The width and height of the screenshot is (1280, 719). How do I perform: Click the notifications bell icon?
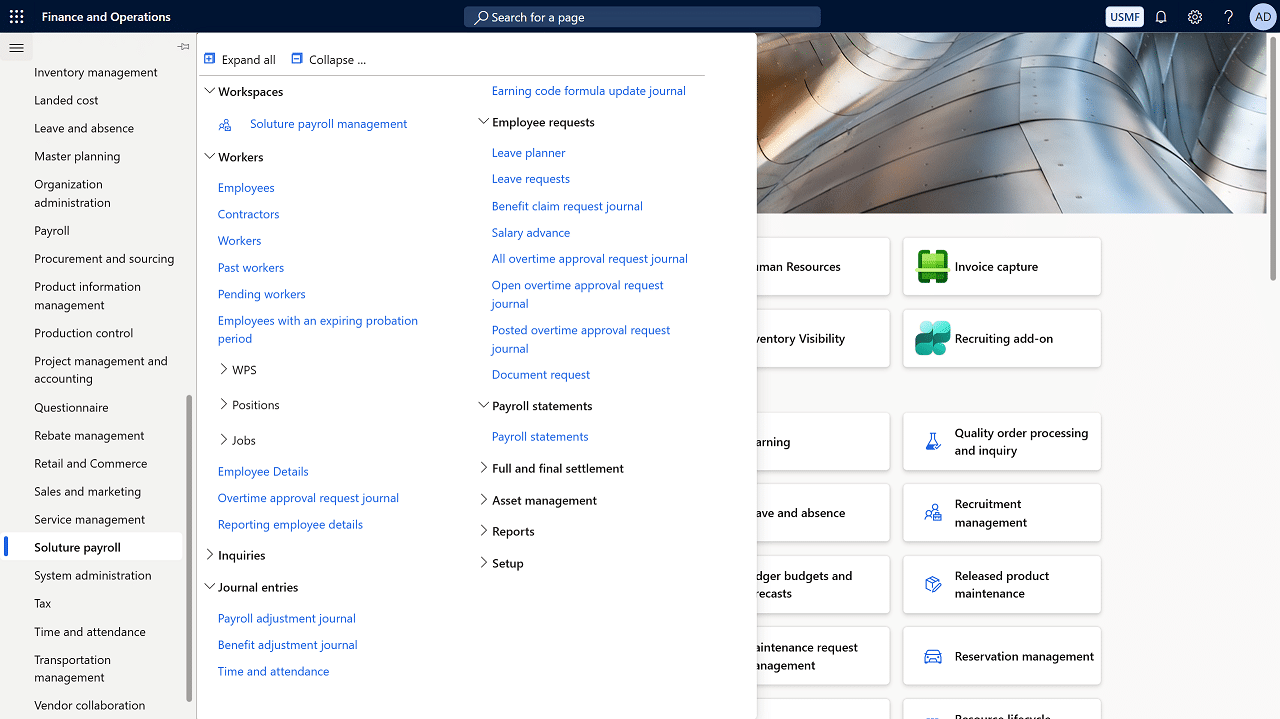point(1161,17)
